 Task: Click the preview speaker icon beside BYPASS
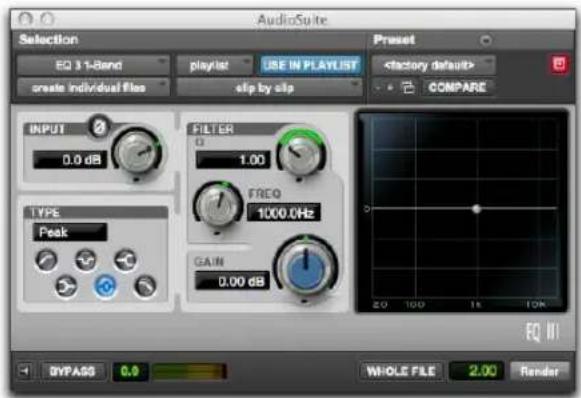pos(24,370)
